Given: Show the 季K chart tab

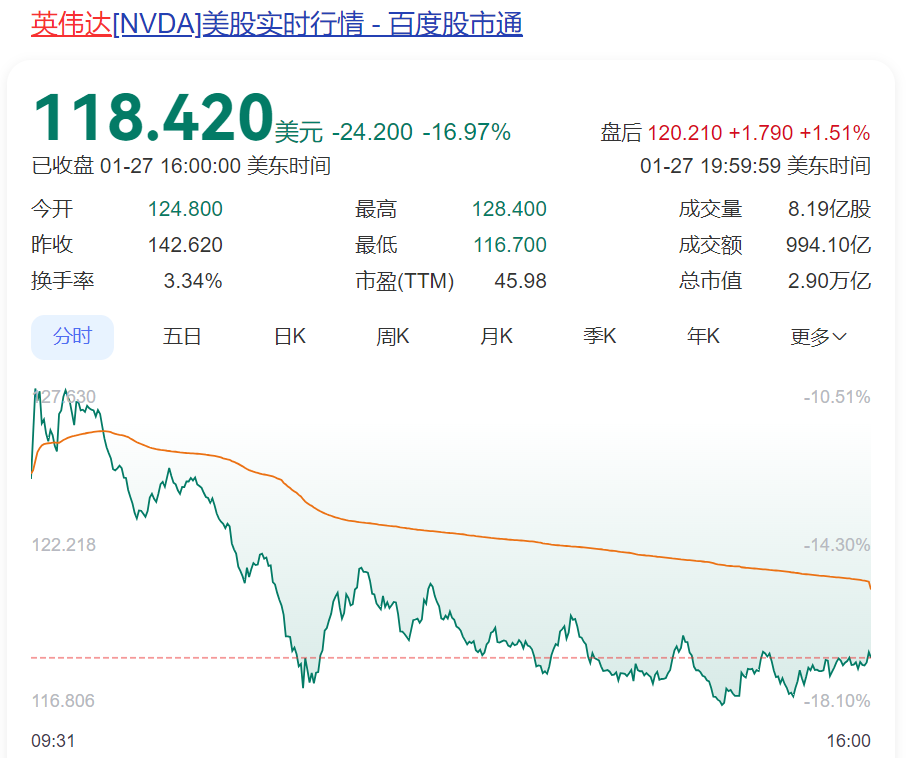Looking at the screenshot, I should pyautogui.click(x=600, y=336).
